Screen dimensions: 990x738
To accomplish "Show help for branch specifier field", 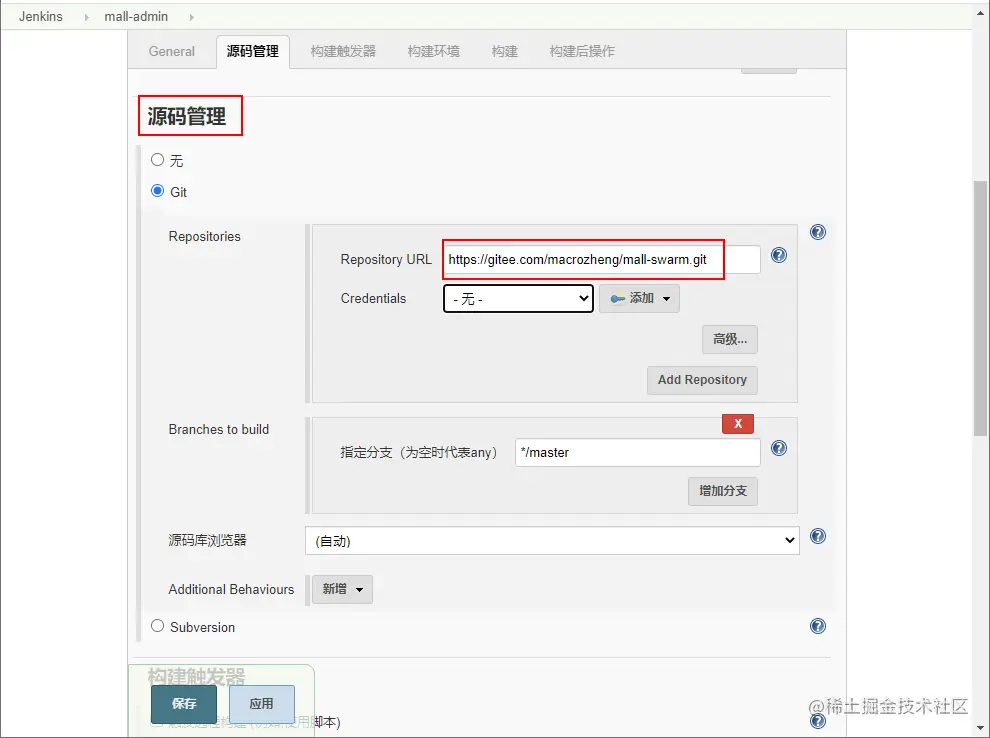I will pyautogui.click(x=779, y=448).
